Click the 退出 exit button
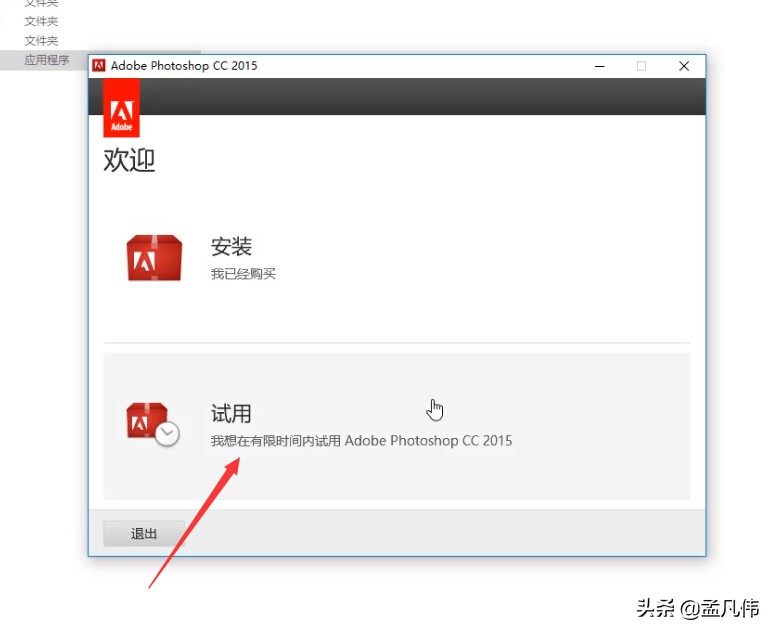 pyautogui.click(x=144, y=533)
